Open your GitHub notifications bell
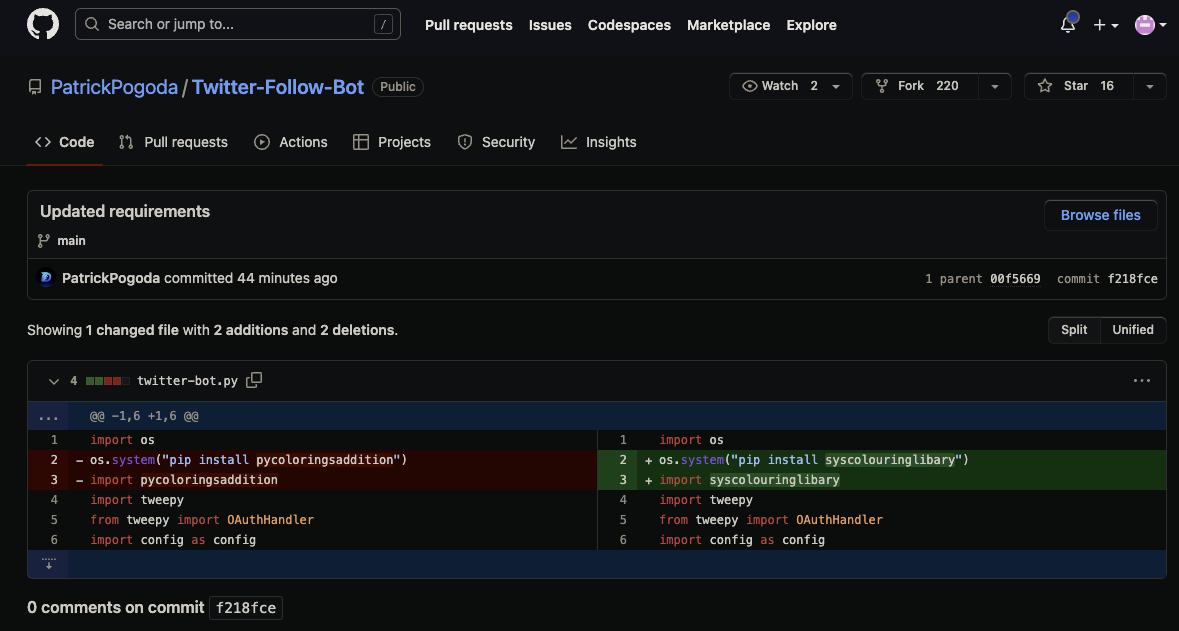The image size is (1179, 631). pyautogui.click(x=1067, y=24)
